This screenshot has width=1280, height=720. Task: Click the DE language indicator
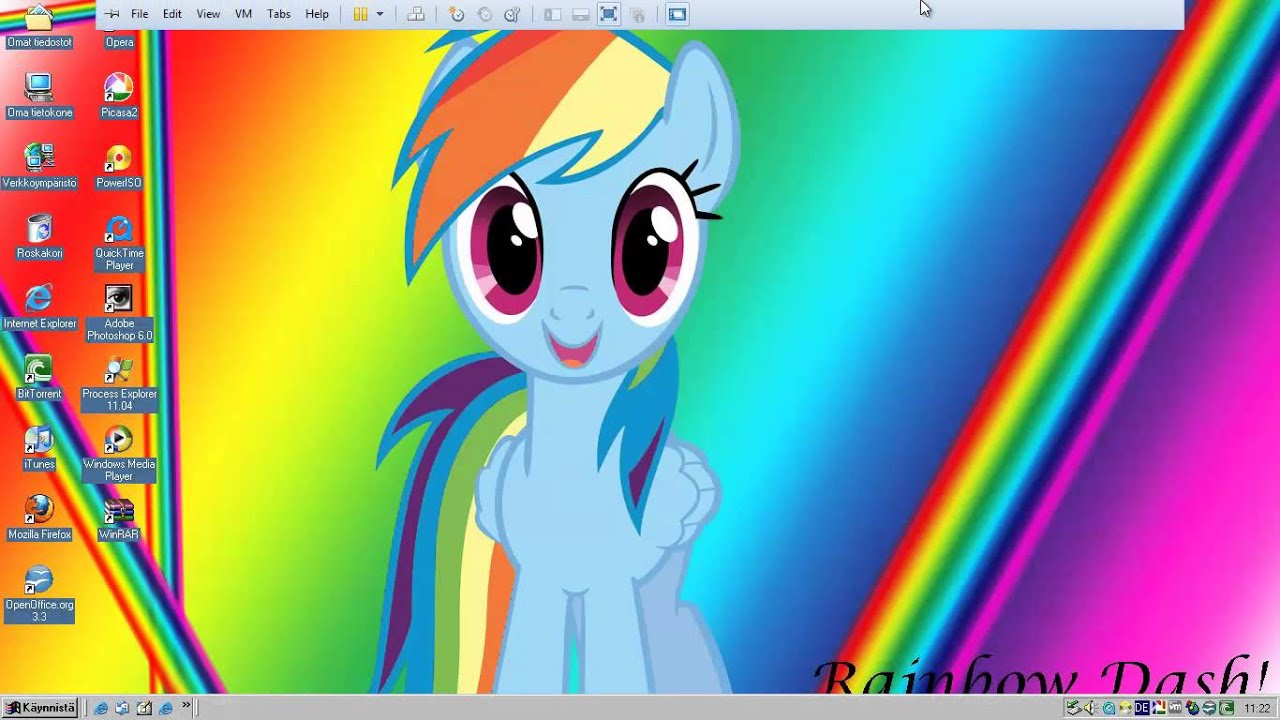(1141, 708)
